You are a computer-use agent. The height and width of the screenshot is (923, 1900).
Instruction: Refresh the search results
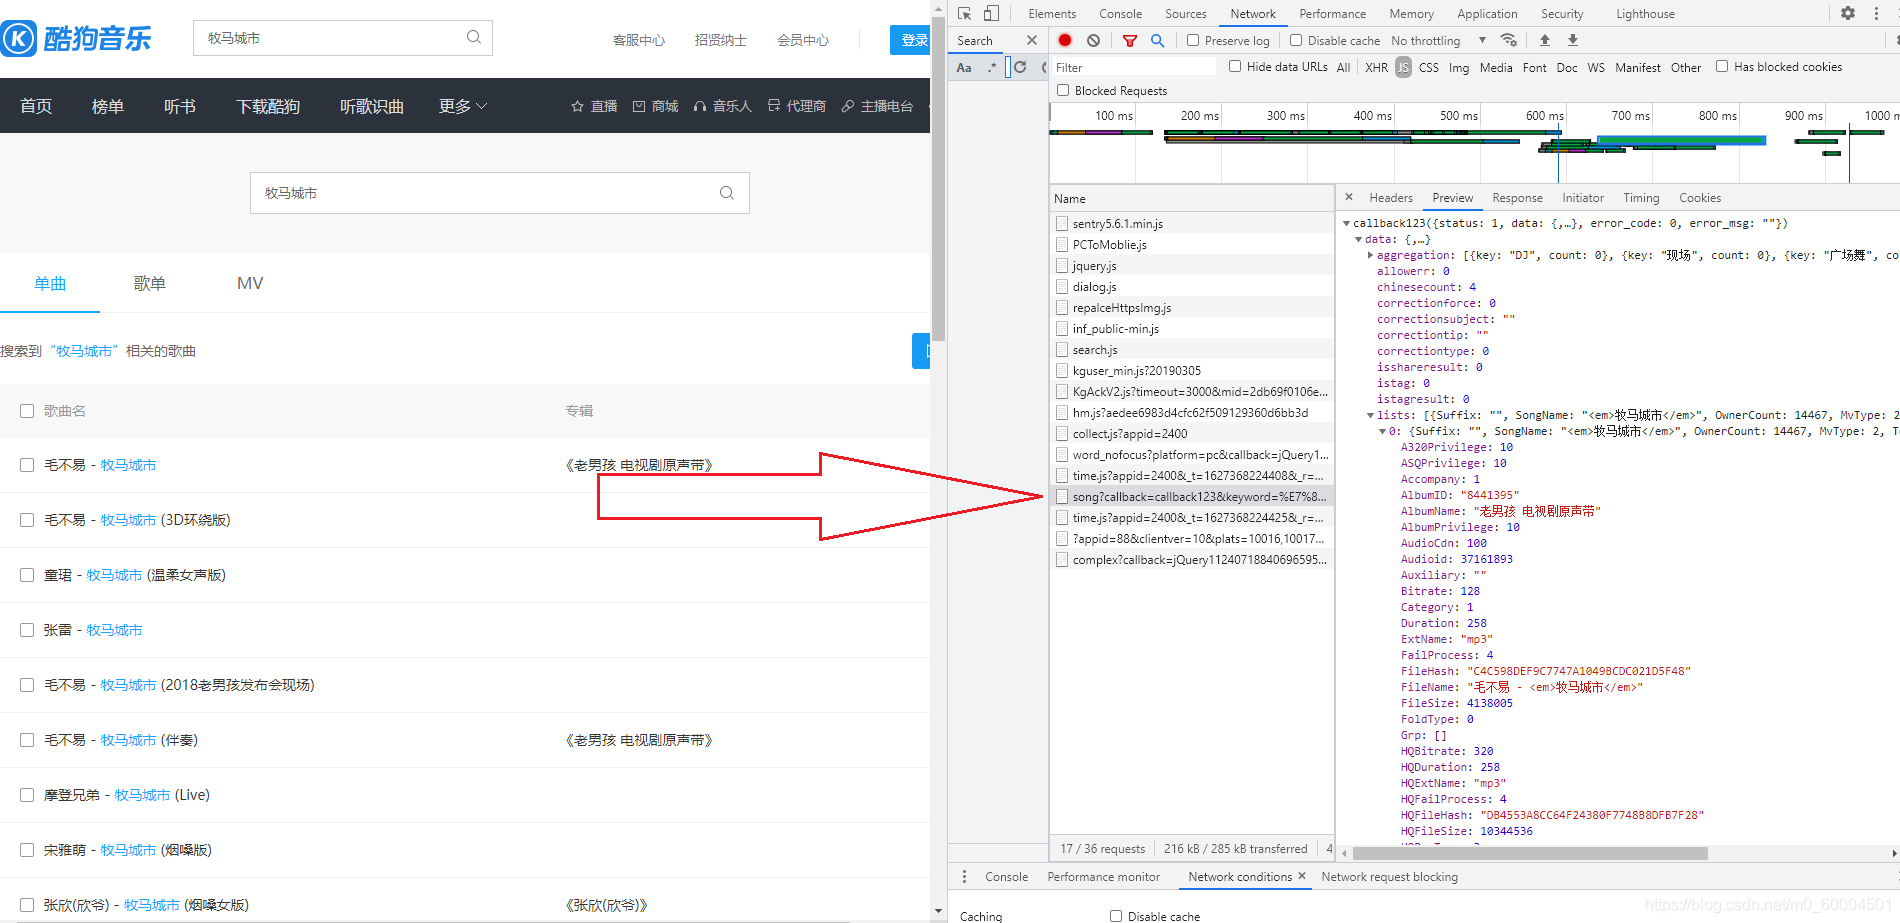click(x=1020, y=67)
